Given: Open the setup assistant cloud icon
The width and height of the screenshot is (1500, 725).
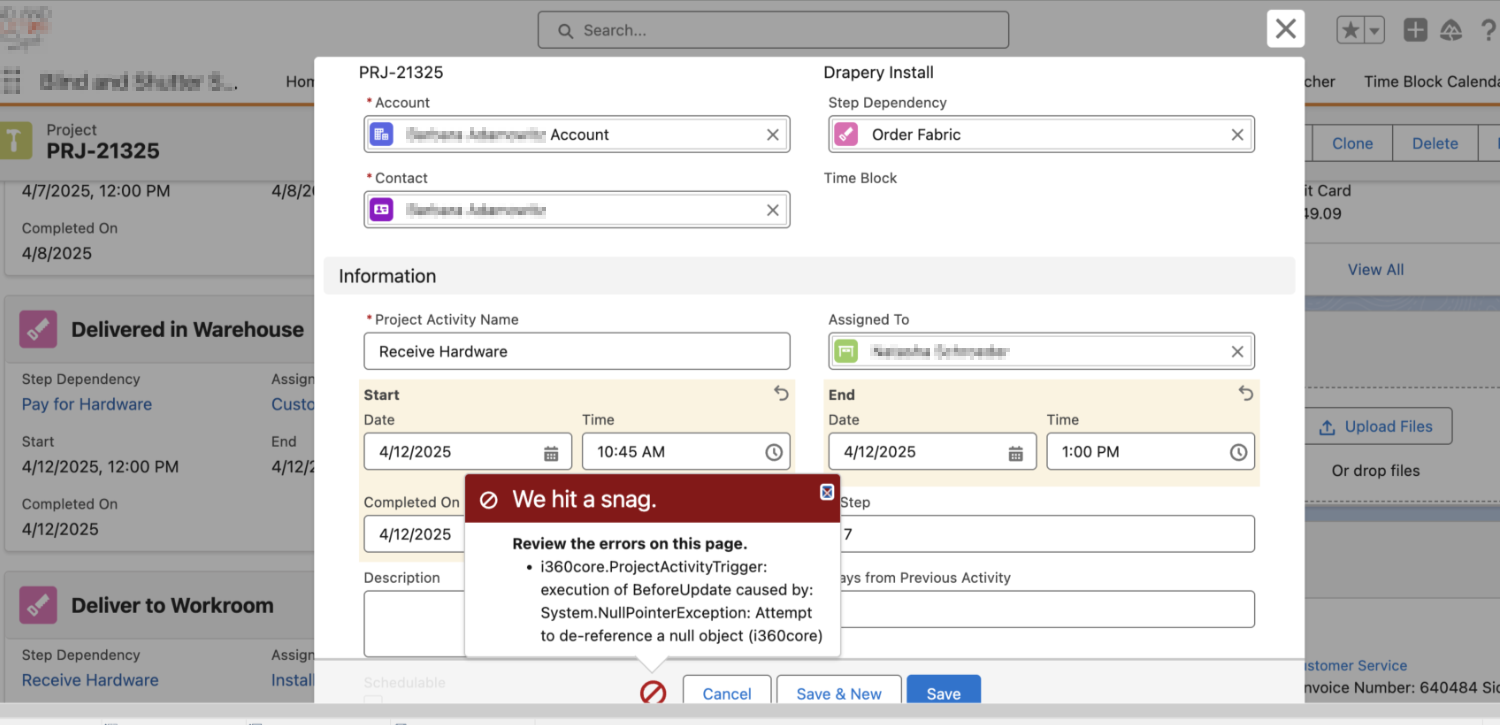Looking at the screenshot, I should coord(1451,30).
